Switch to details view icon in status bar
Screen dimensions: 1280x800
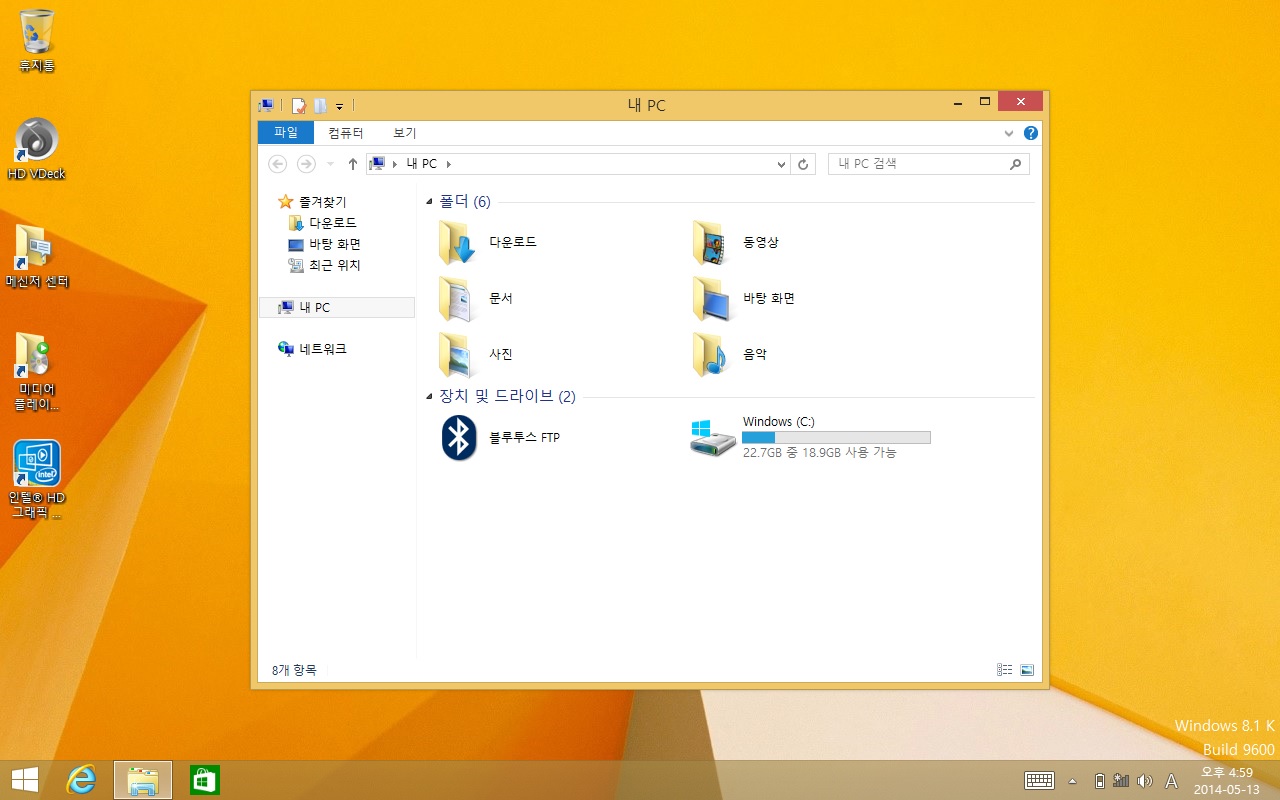pos(1005,670)
